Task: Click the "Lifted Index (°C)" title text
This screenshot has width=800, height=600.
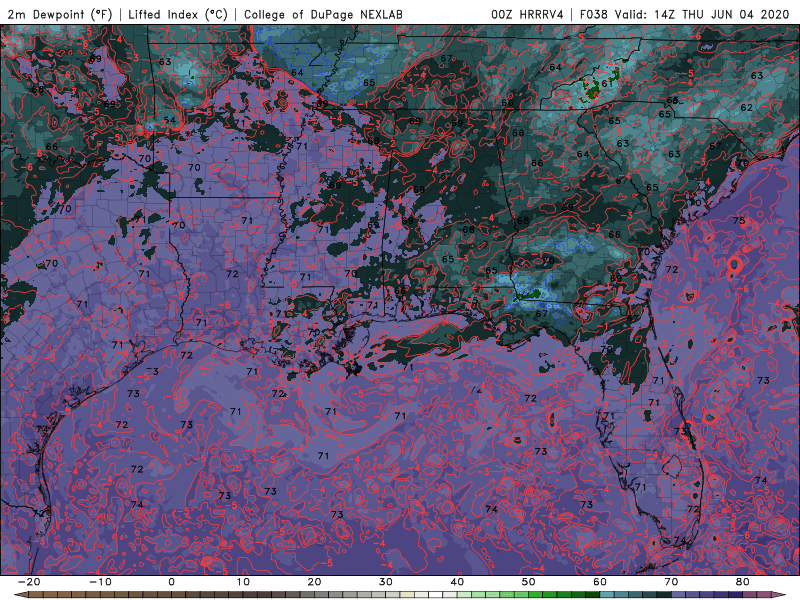Action: [178, 14]
